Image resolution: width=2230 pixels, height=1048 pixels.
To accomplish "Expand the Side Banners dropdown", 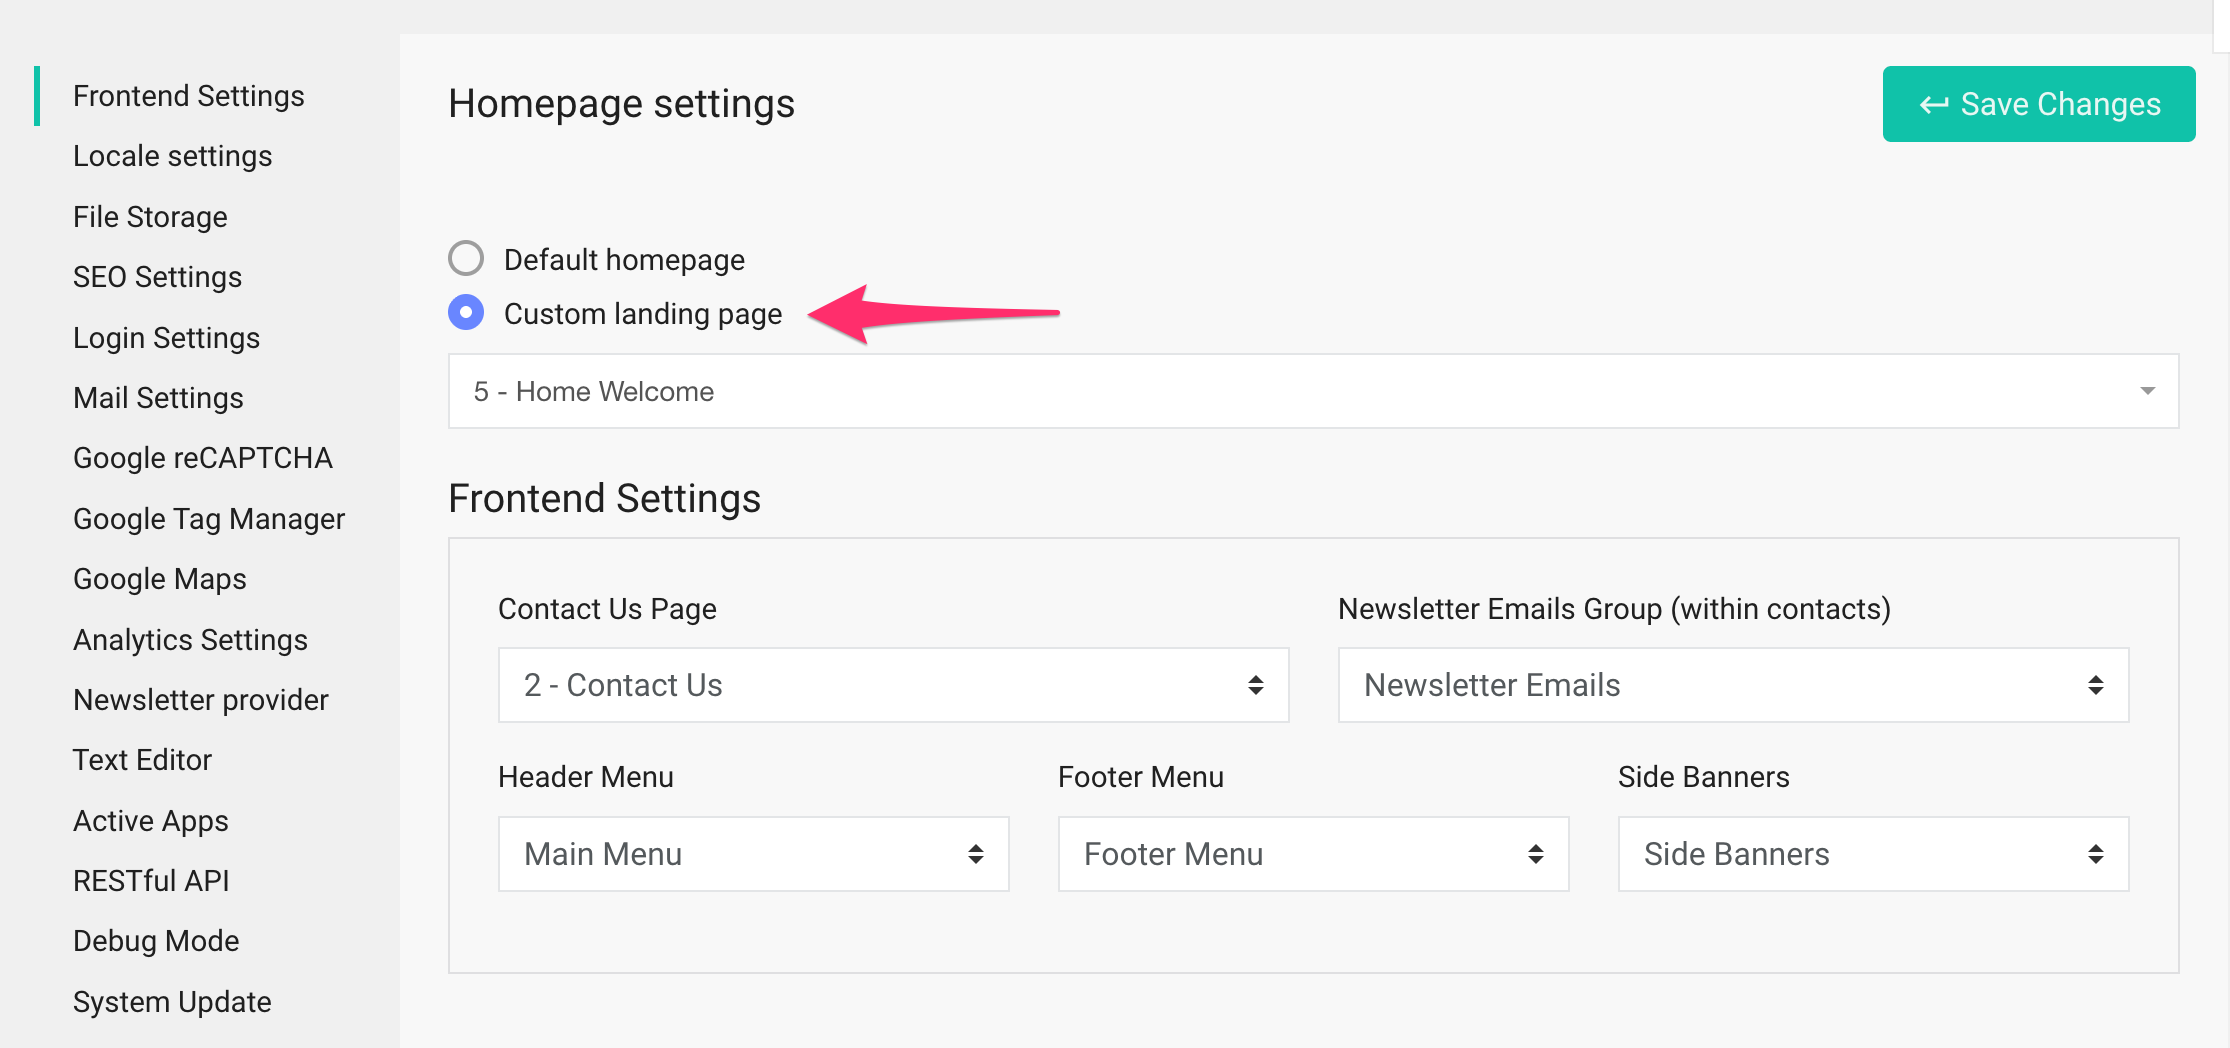I will (x=1872, y=854).
